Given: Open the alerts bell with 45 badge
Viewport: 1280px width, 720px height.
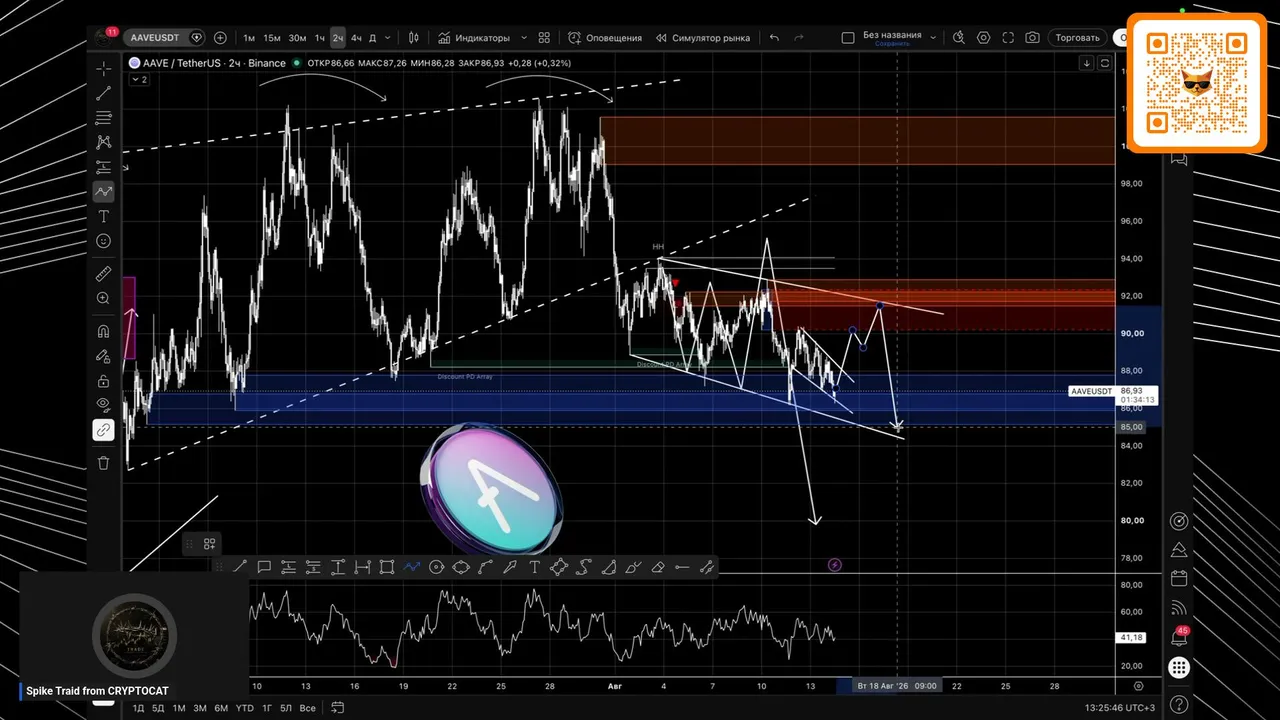Looking at the screenshot, I should tap(1179, 638).
